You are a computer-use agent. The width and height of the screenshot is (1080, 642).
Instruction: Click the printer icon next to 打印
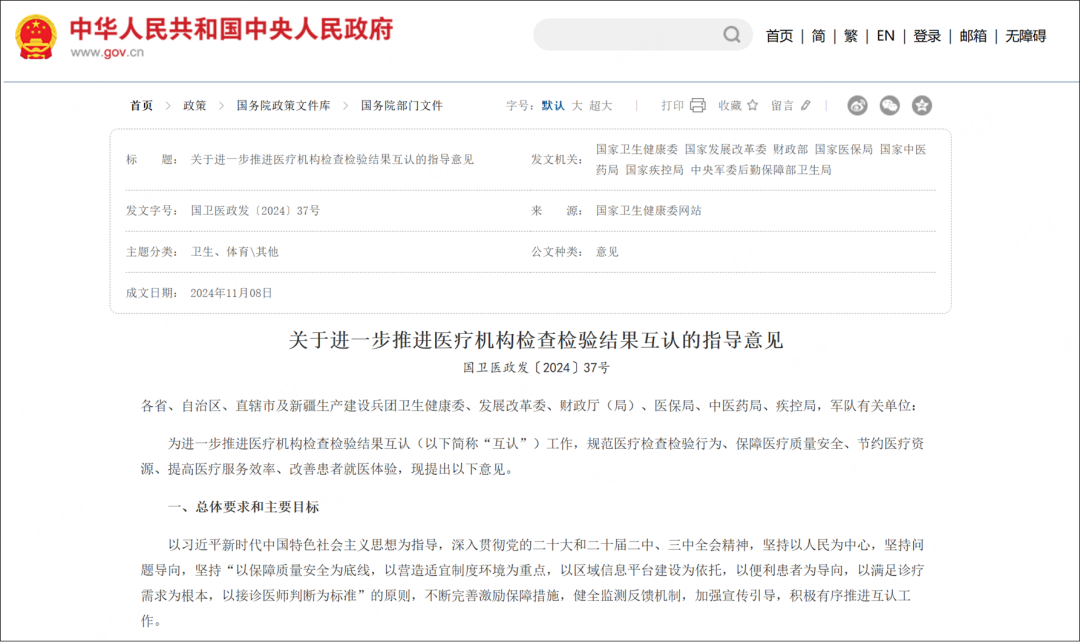tap(698, 105)
